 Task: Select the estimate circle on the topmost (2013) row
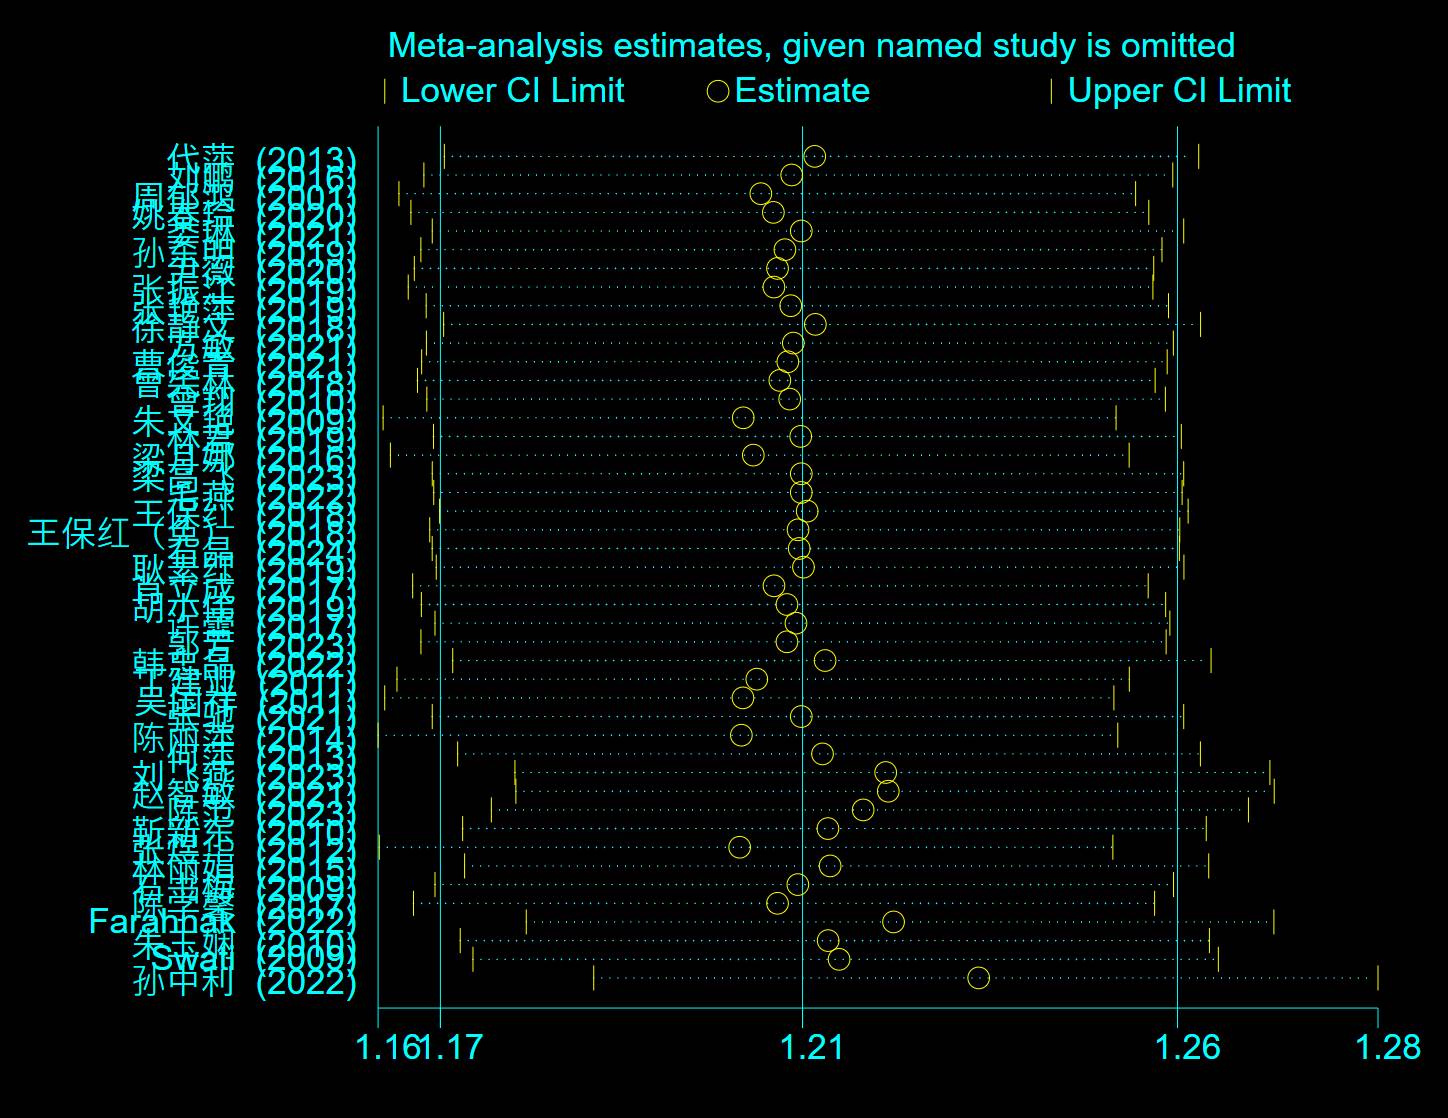tap(815, 156)
